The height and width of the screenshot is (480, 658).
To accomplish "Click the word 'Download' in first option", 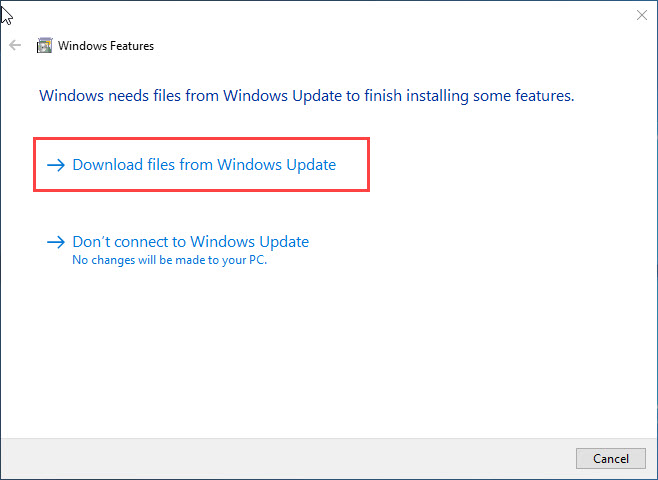I will pyautogui.click(x=108, y=164).
